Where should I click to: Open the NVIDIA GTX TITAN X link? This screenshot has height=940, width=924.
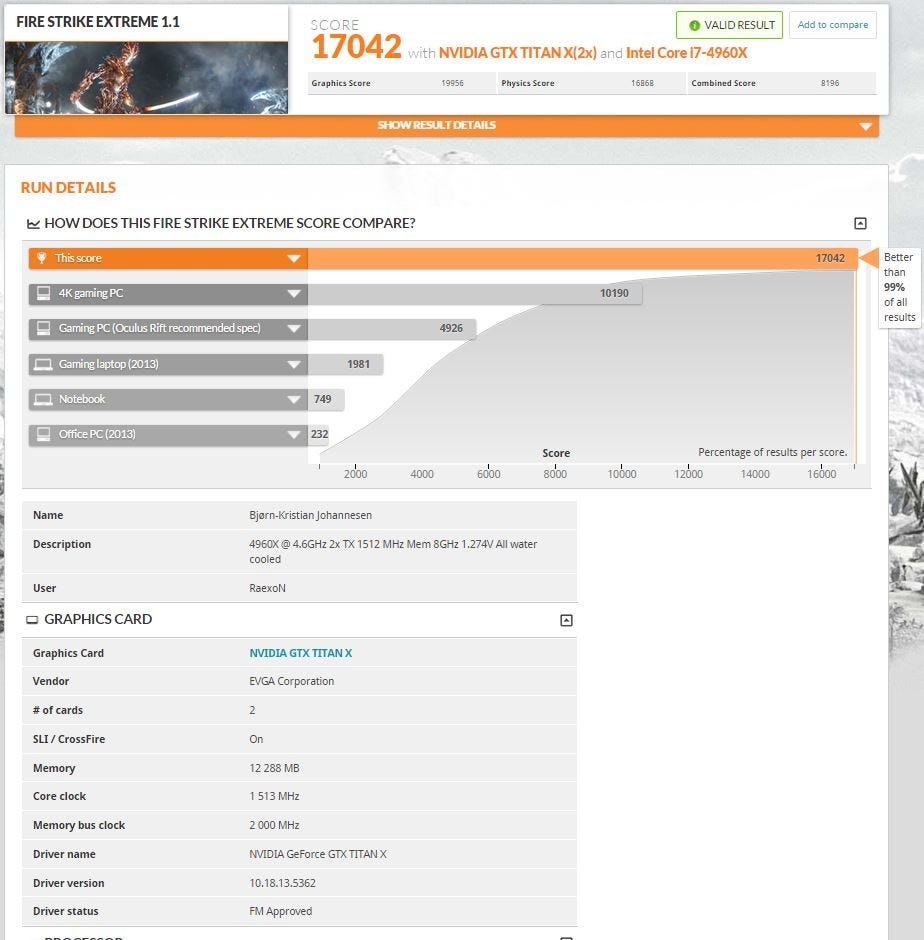(x=300, y=653)
